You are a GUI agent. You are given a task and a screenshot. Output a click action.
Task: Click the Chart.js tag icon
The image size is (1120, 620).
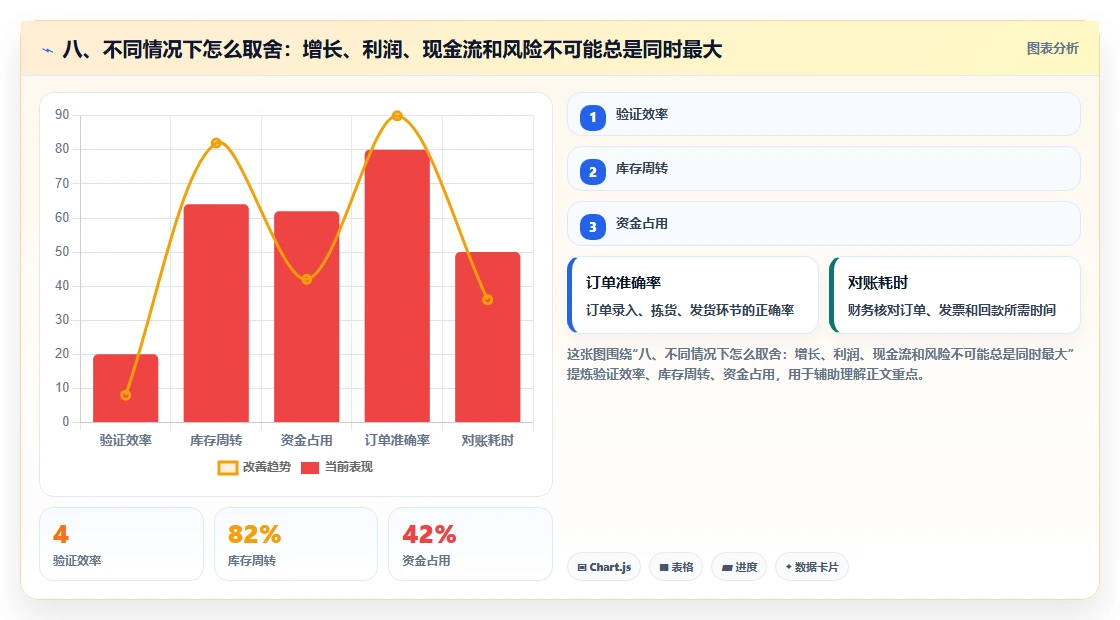582,567
